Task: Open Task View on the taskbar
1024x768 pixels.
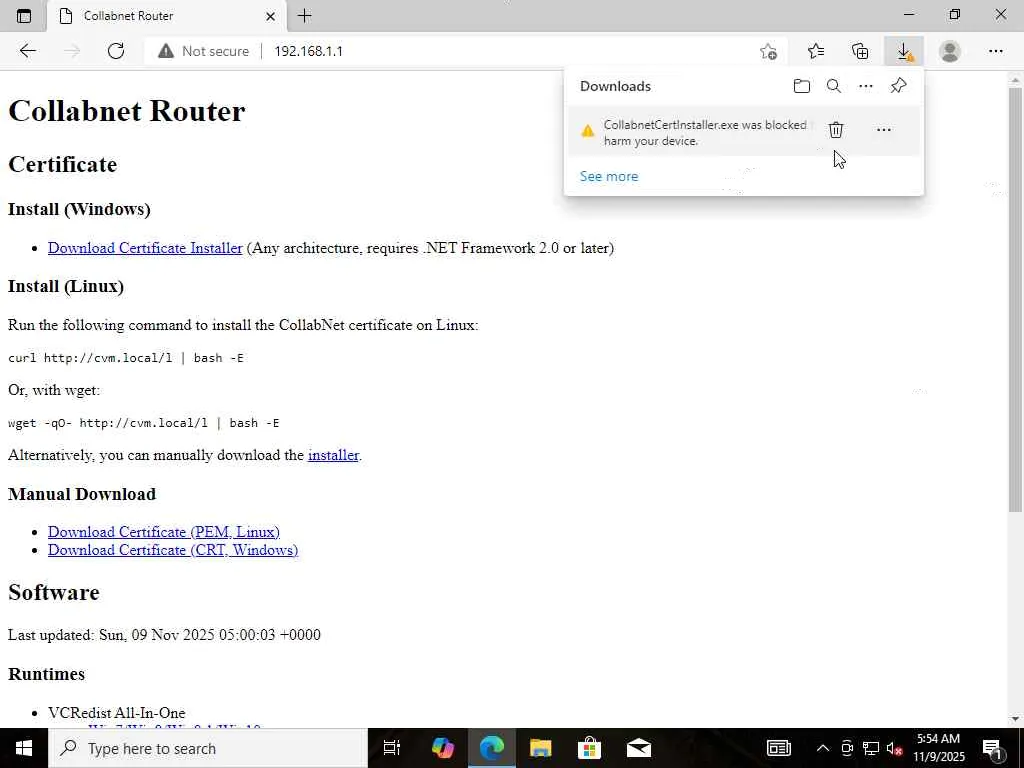Action: point(392,748)
